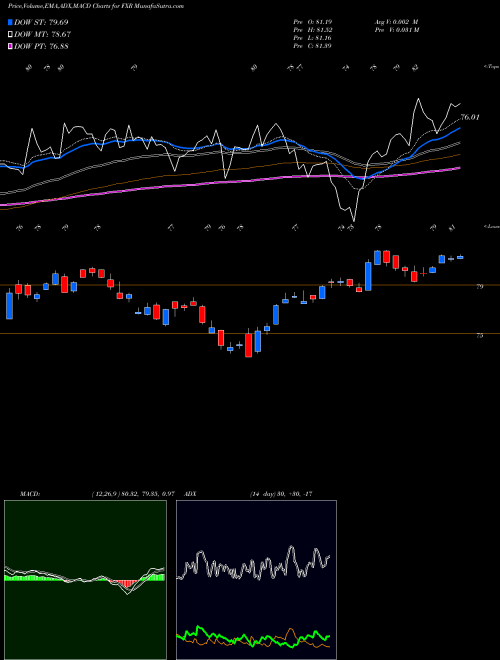
Task: Click the Pre C: 81.39 value
Action: pyautogui.click(x=312, y=46)
